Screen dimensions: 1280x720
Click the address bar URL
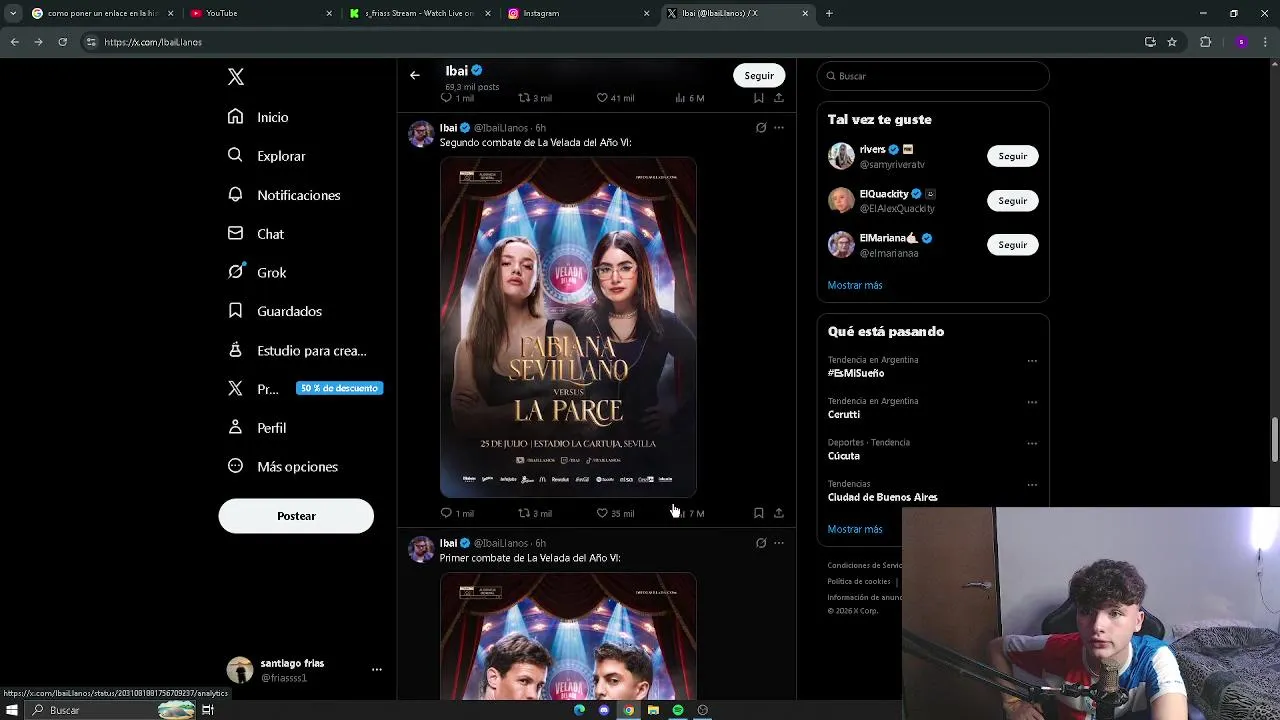coord(153,42)
